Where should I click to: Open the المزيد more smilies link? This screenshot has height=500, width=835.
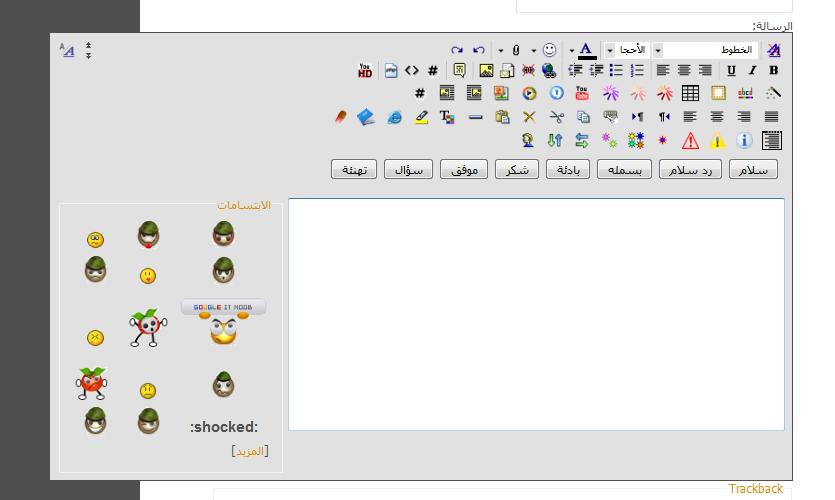coord(250,451)
